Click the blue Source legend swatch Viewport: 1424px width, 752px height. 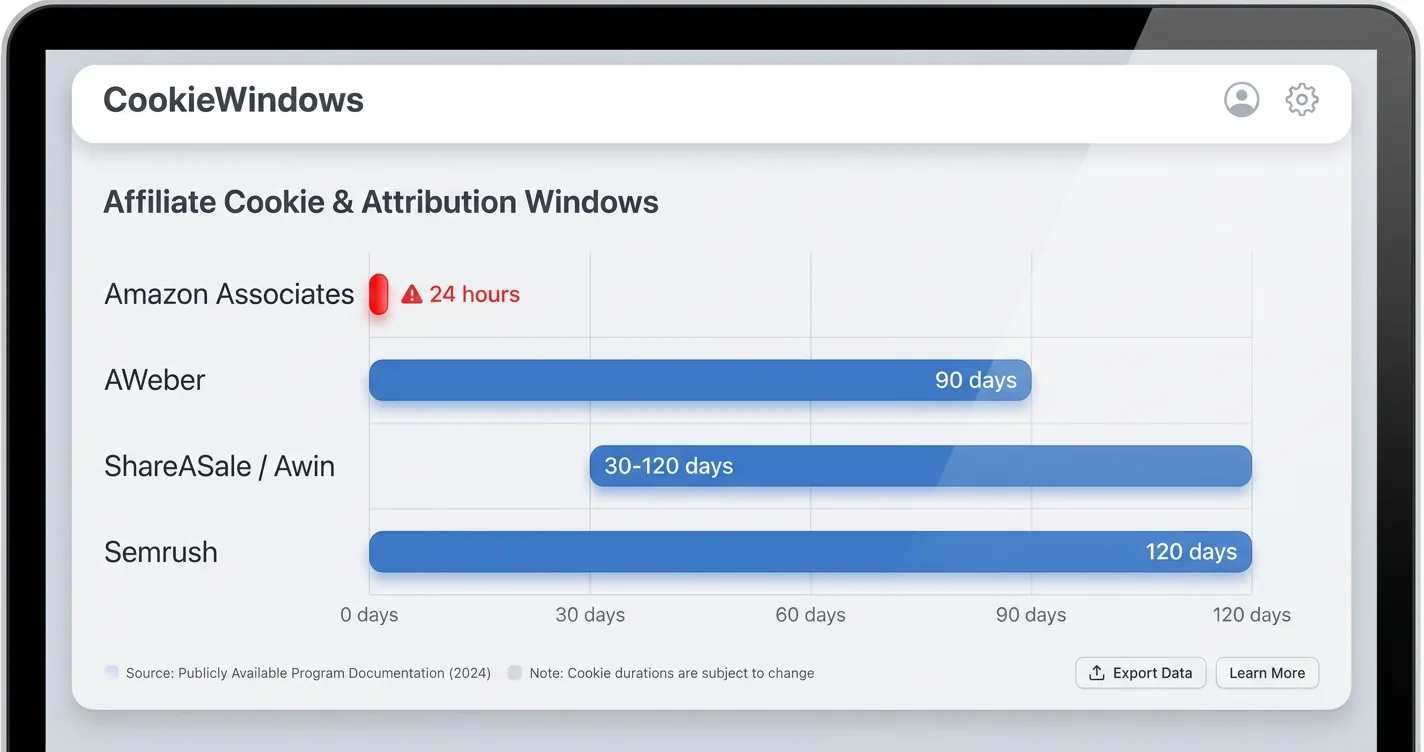pos(112,673)
